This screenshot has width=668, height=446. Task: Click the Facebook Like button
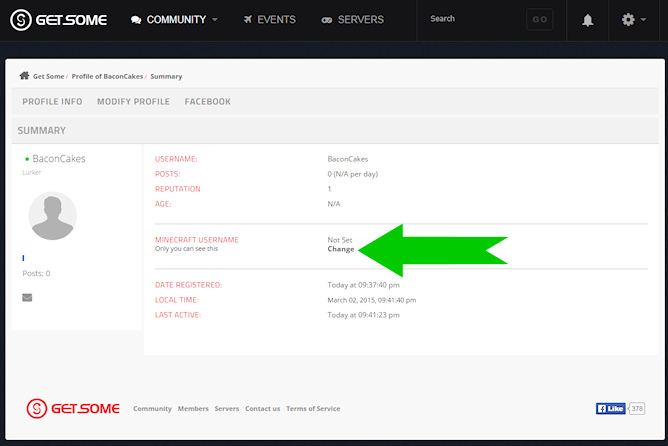[x=610, y=408]
